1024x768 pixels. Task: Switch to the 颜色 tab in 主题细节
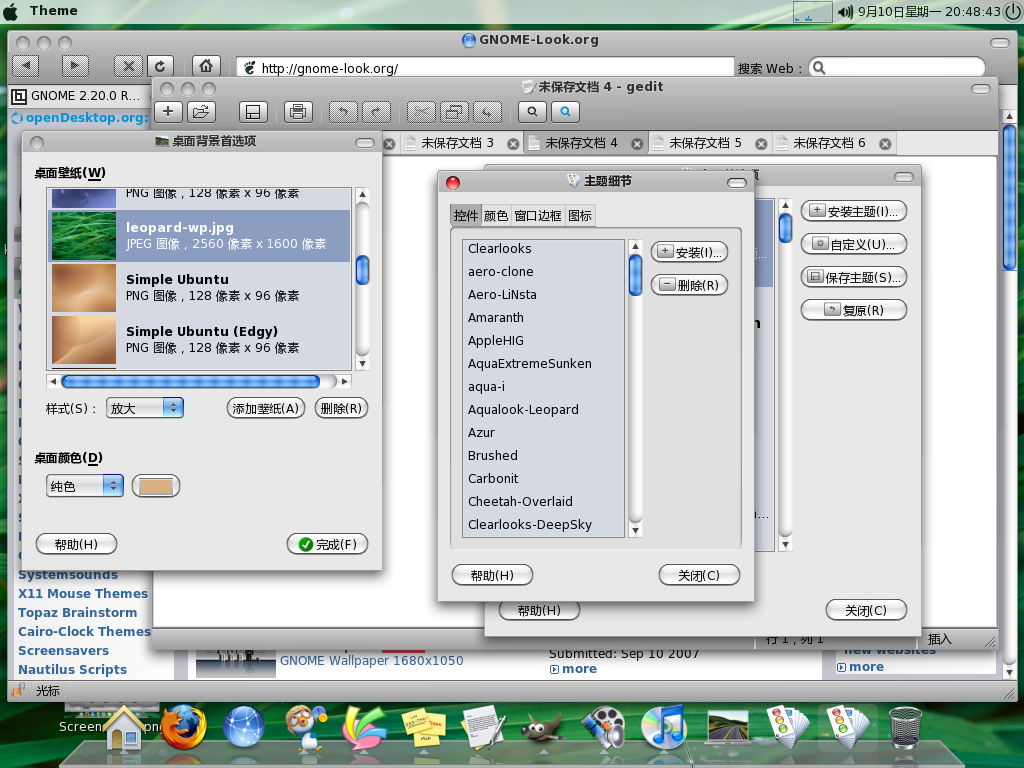click(x=496, y=216)
